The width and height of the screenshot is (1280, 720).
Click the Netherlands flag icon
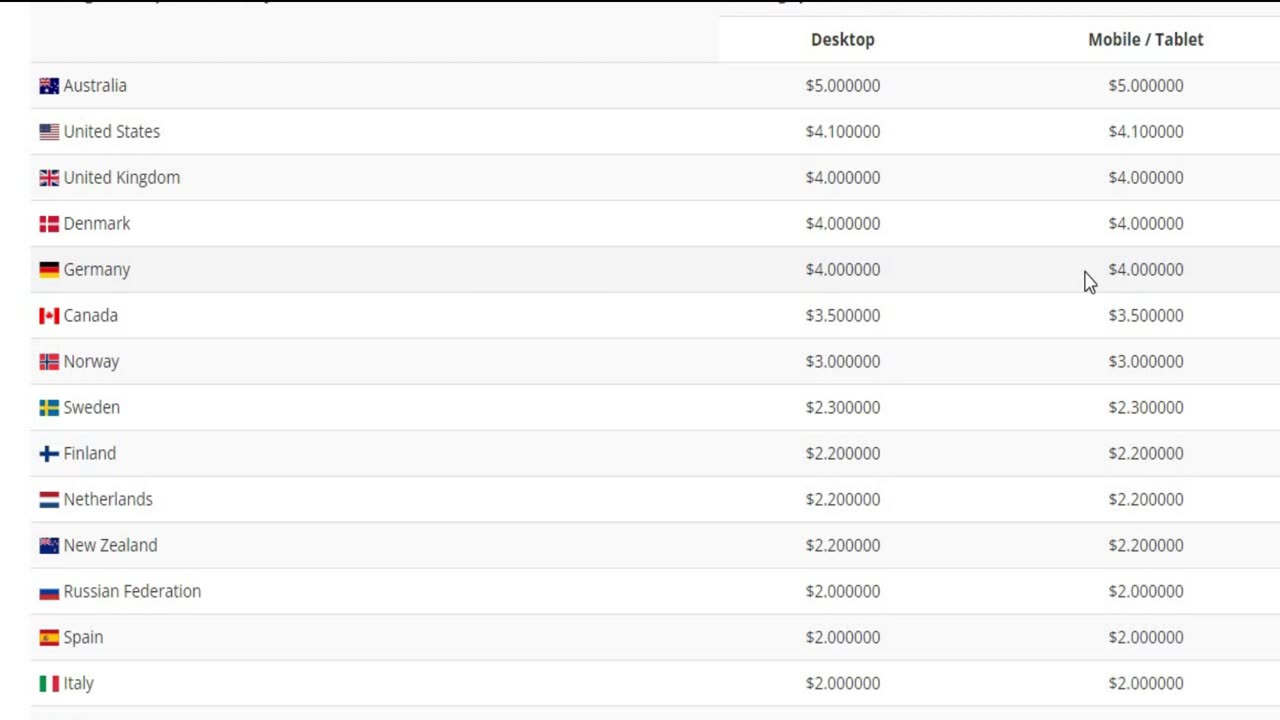pos(49,500)
